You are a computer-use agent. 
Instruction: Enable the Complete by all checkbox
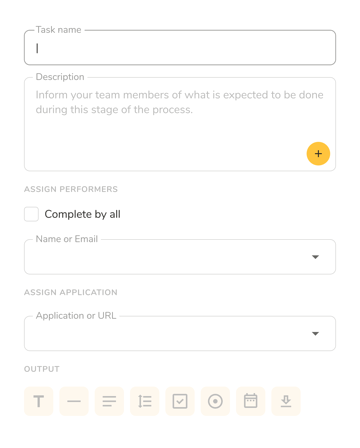[x=31, y=214]
